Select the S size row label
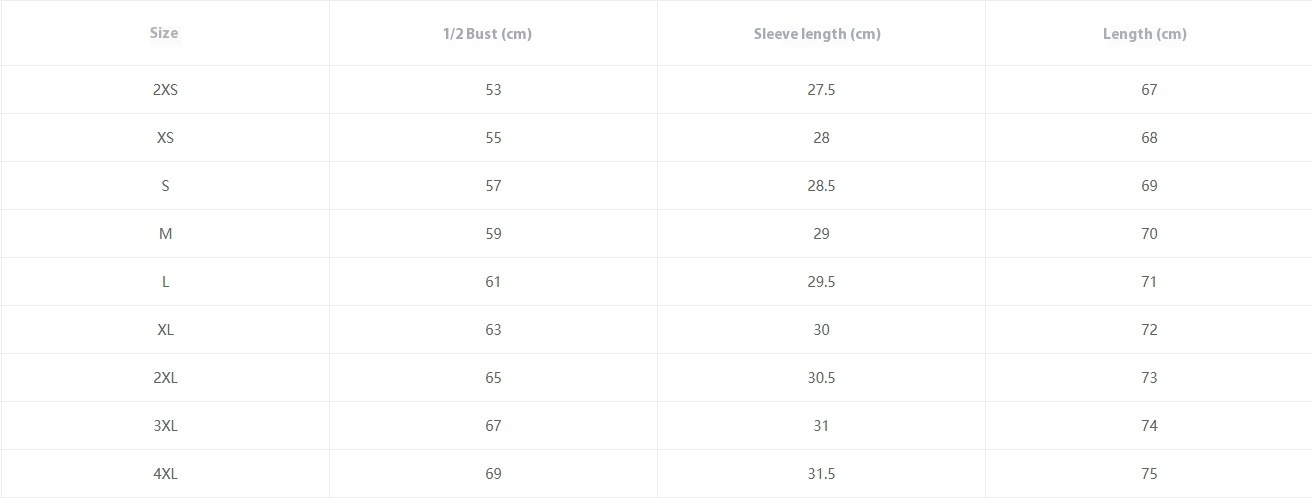Screen dimensions: 1312x498 pyautogui.click(x=165, y=186)
